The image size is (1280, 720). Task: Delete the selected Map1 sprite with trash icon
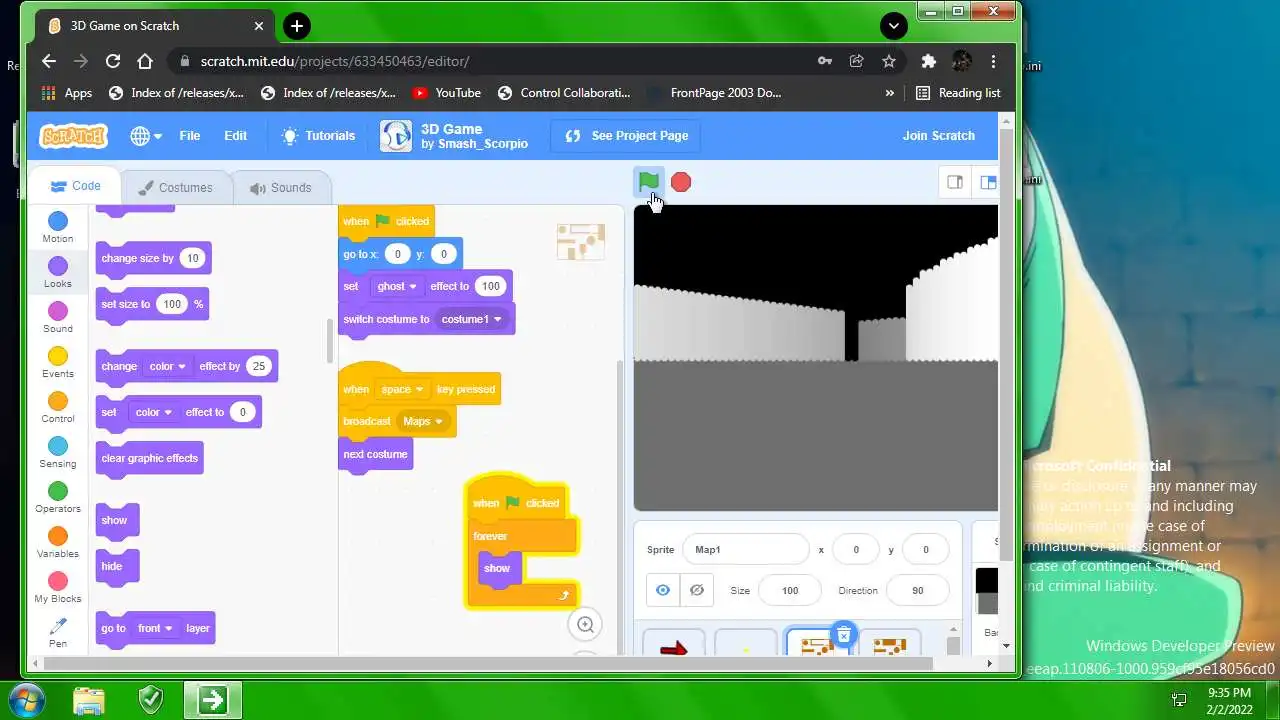click(843, 635)
